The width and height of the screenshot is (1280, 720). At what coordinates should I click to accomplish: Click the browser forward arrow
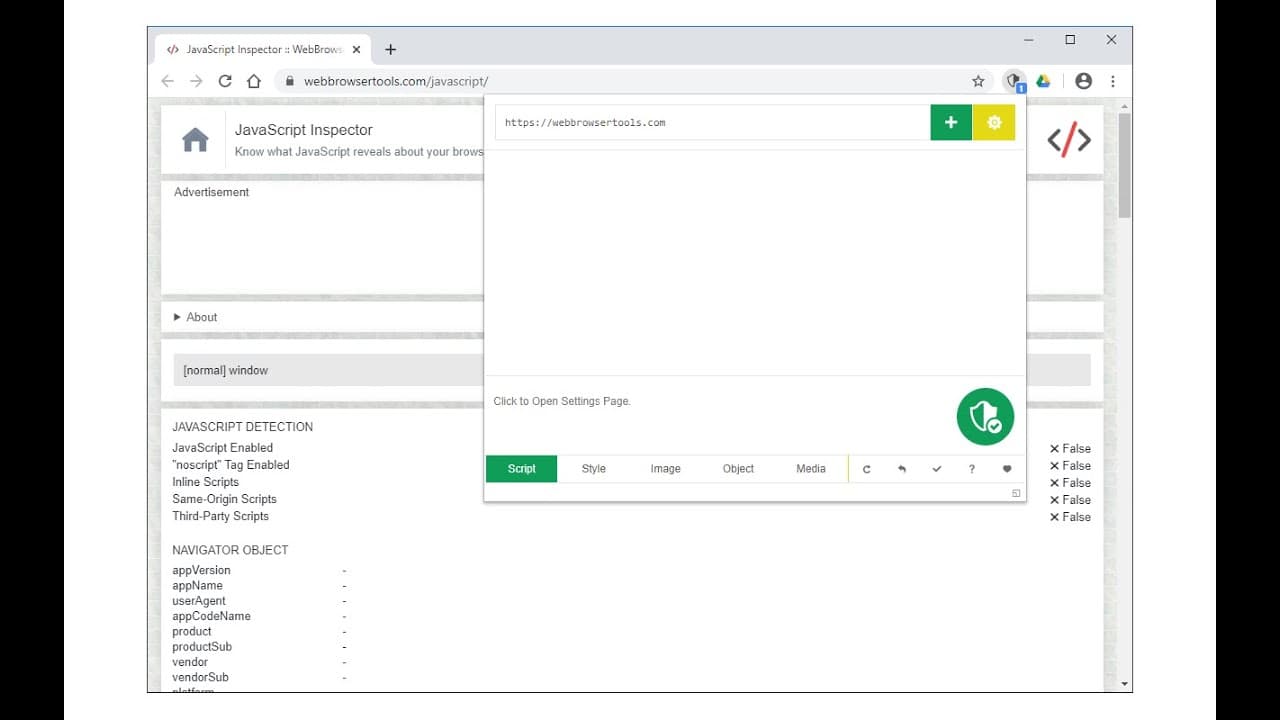point(196,81)
